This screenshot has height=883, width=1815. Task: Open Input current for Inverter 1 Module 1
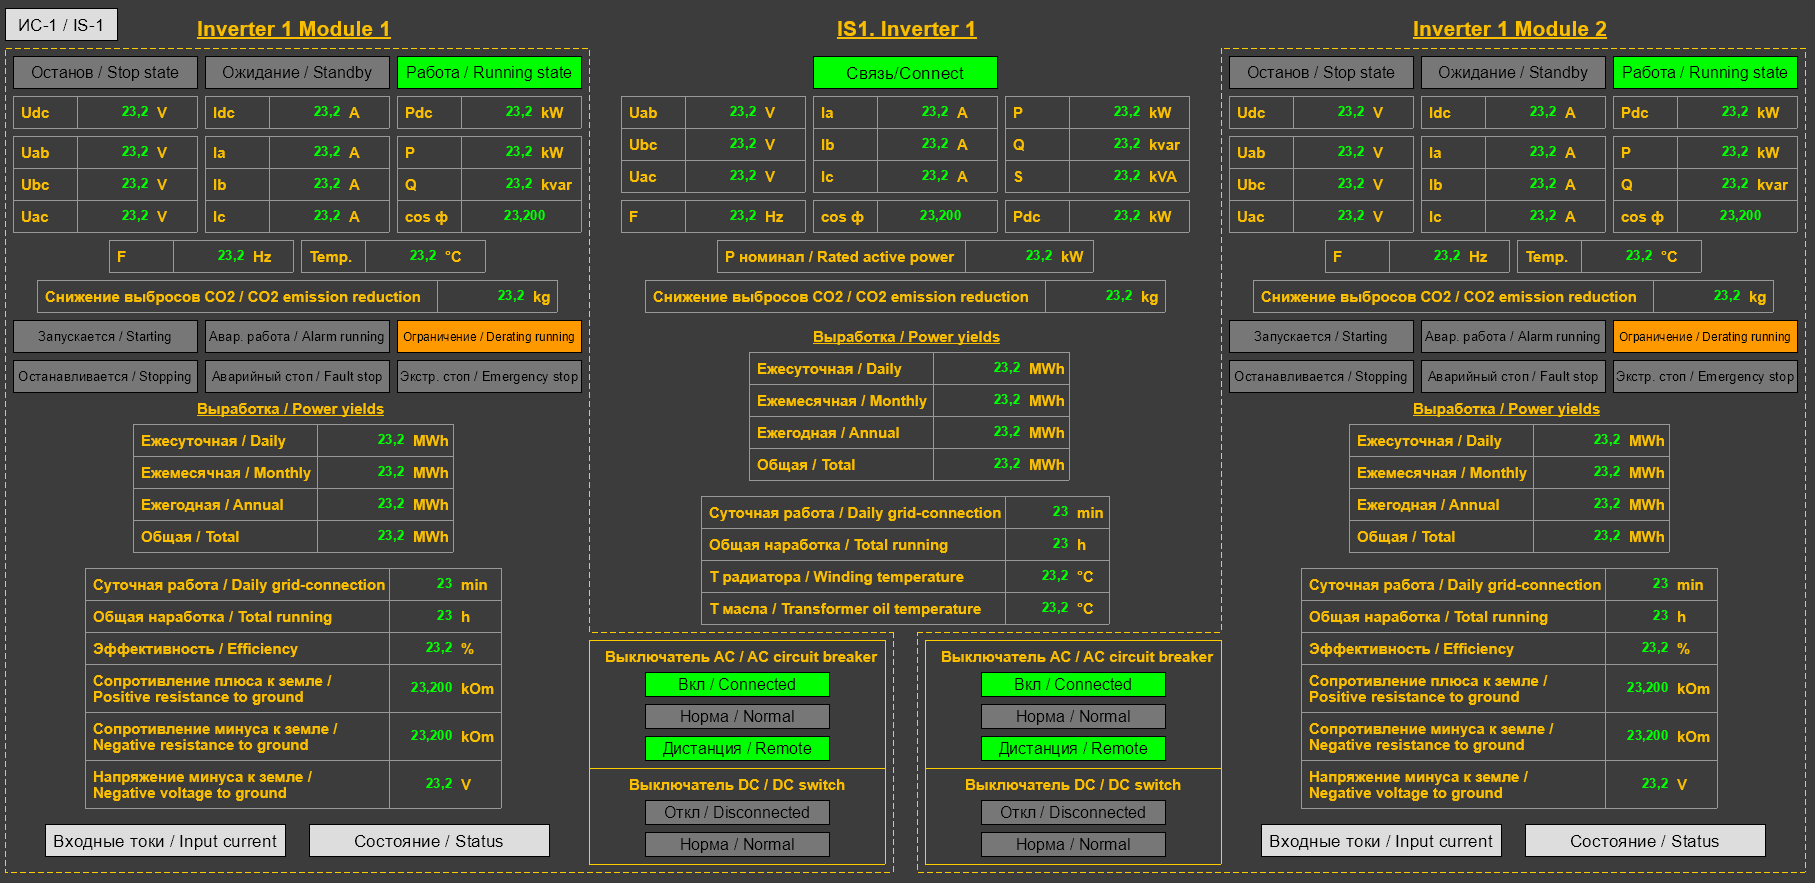tap(165, 841)
